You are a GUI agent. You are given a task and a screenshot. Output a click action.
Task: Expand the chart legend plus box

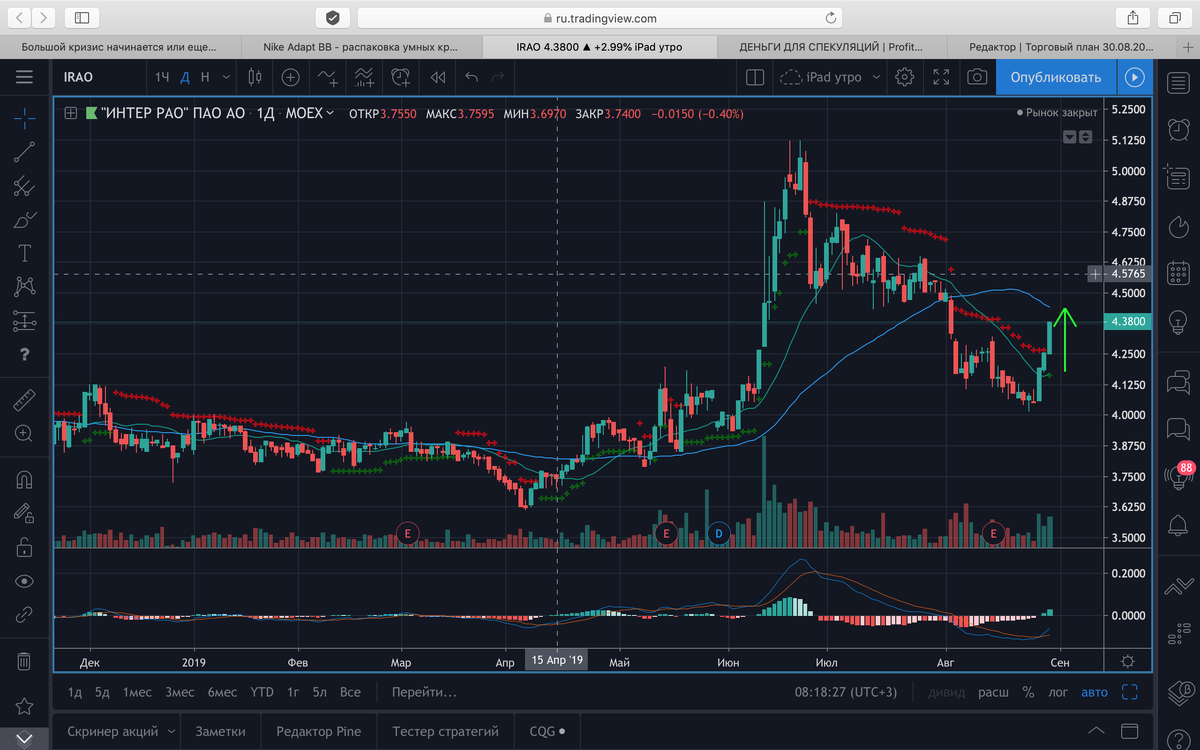point(70,114)
